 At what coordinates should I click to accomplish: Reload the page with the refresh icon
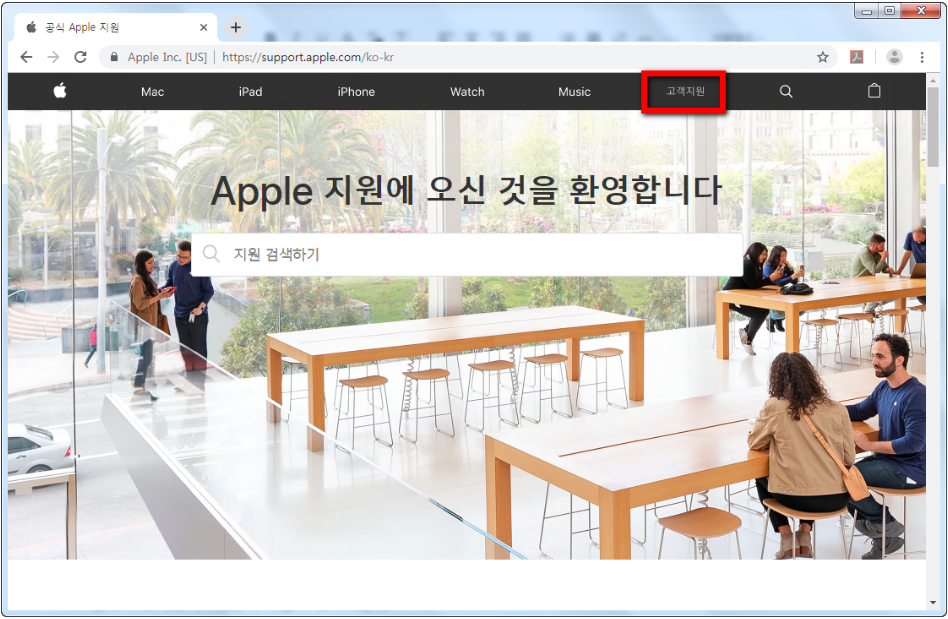coord(80,57)
